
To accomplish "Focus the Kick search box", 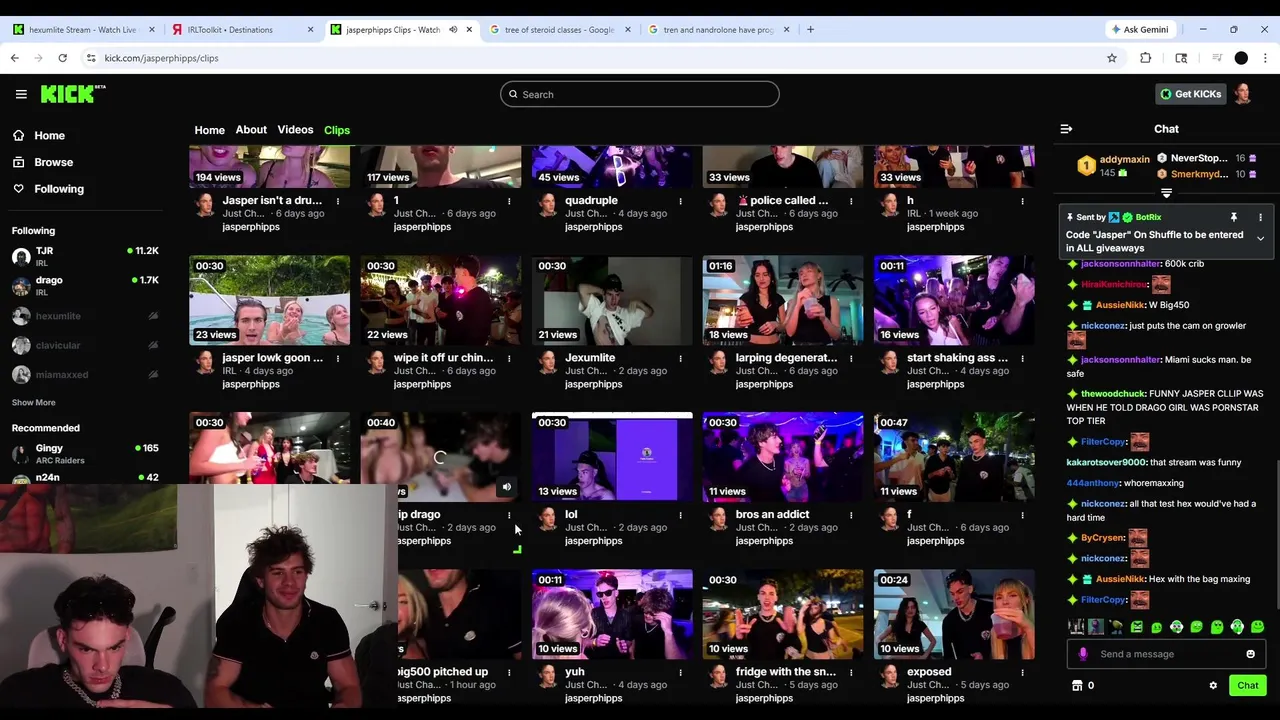I will pyautogui.click(x=640, y=94).
